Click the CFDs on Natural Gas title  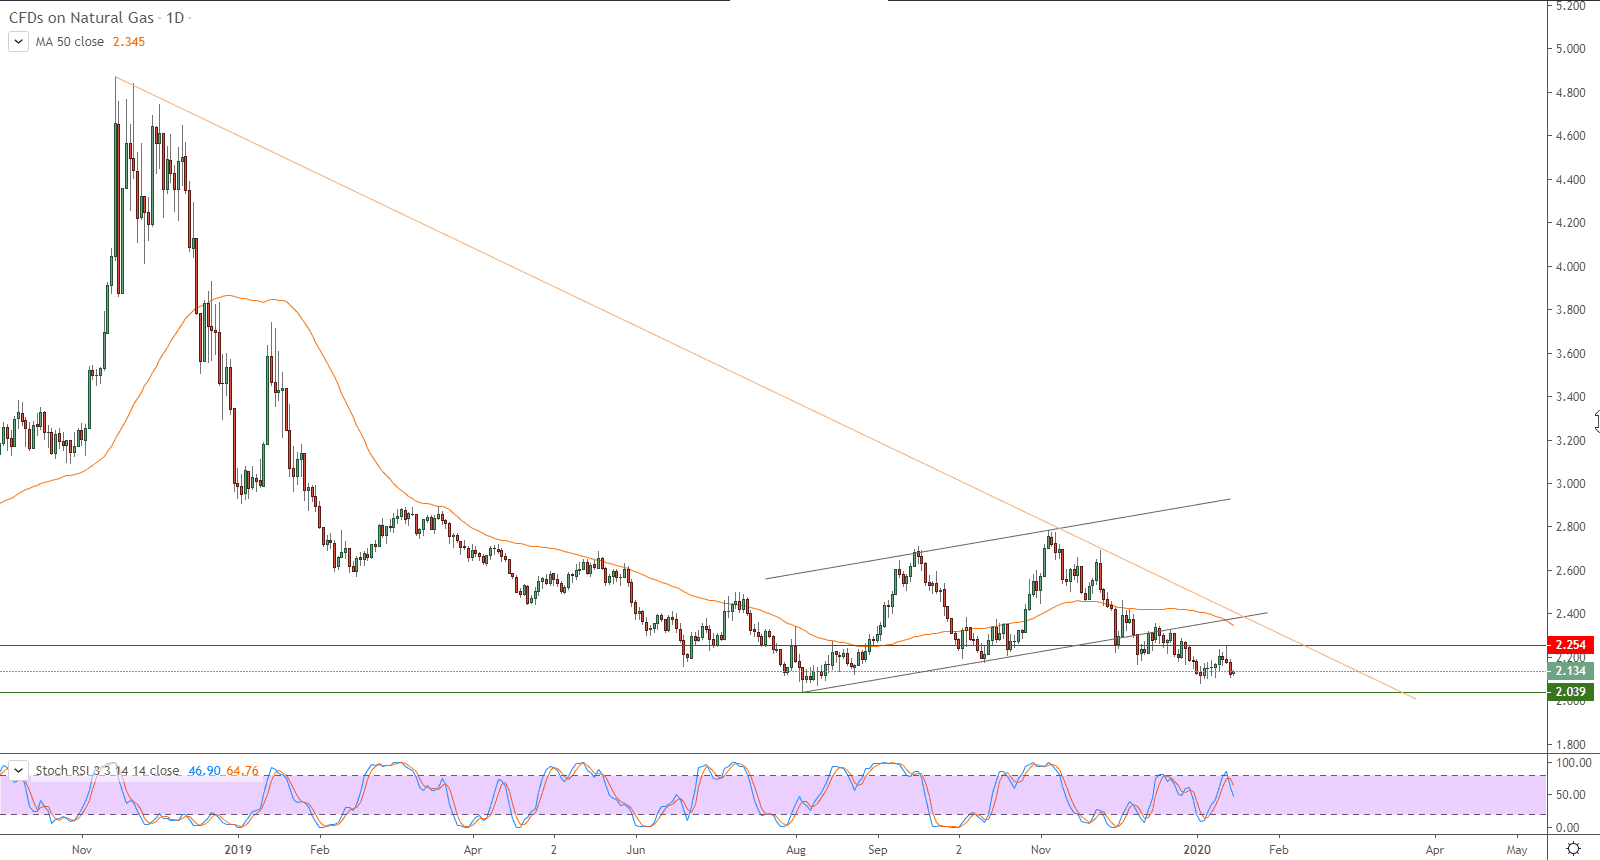(82, 18)
